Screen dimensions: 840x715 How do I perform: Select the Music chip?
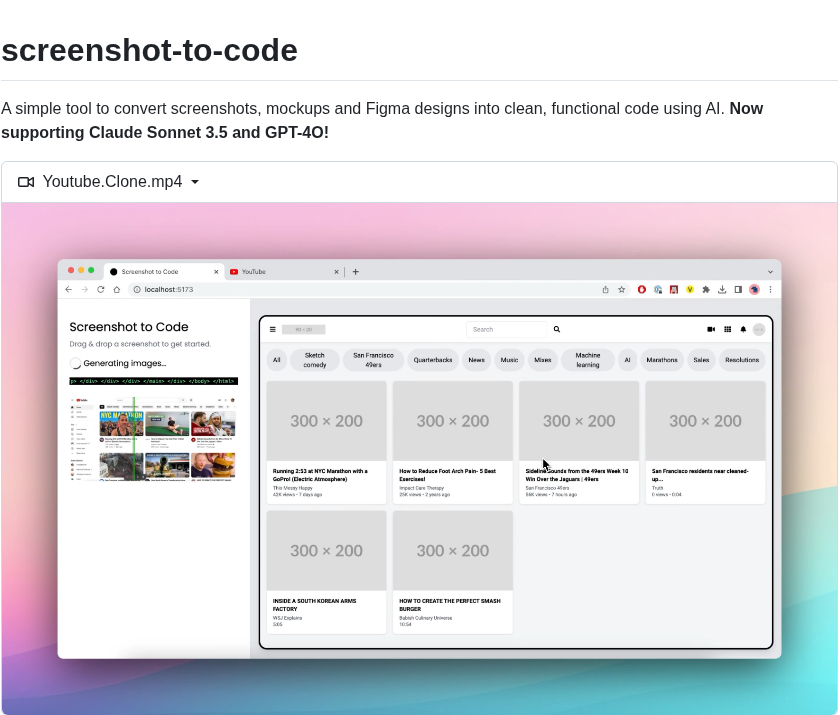click(509, 360)
